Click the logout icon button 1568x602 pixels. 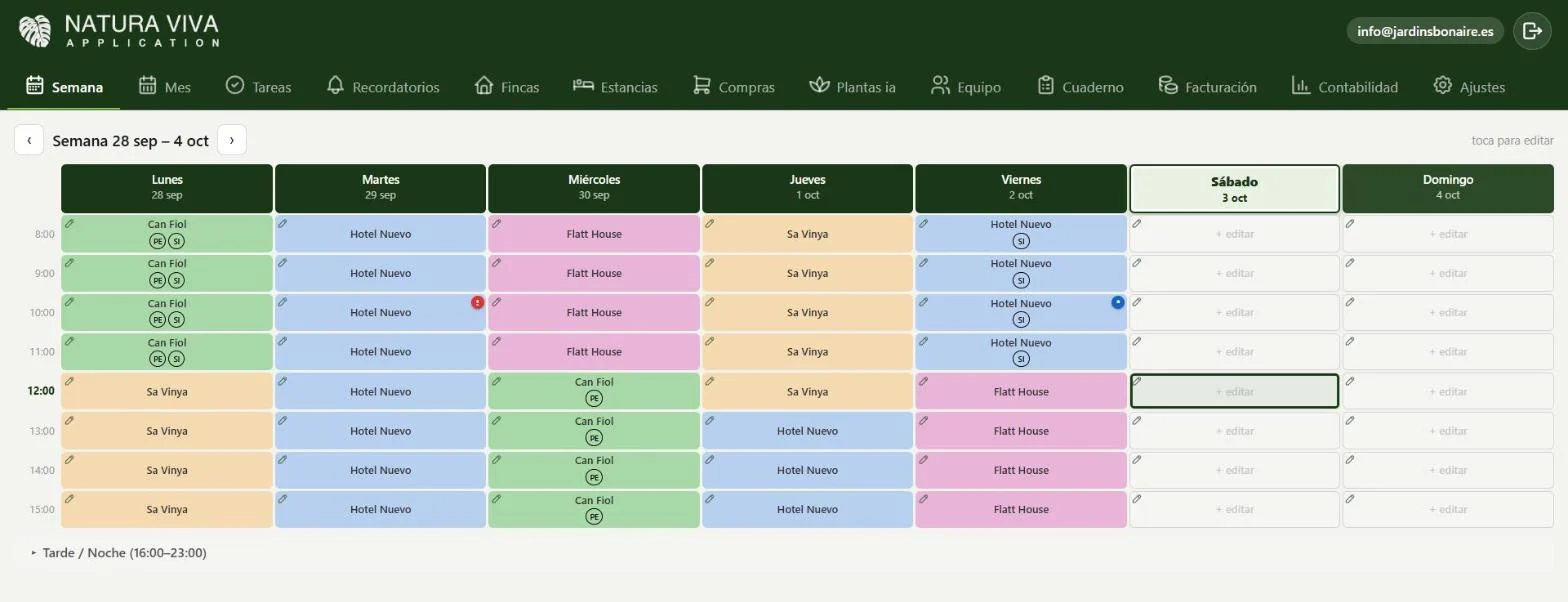click(1532, 31)
